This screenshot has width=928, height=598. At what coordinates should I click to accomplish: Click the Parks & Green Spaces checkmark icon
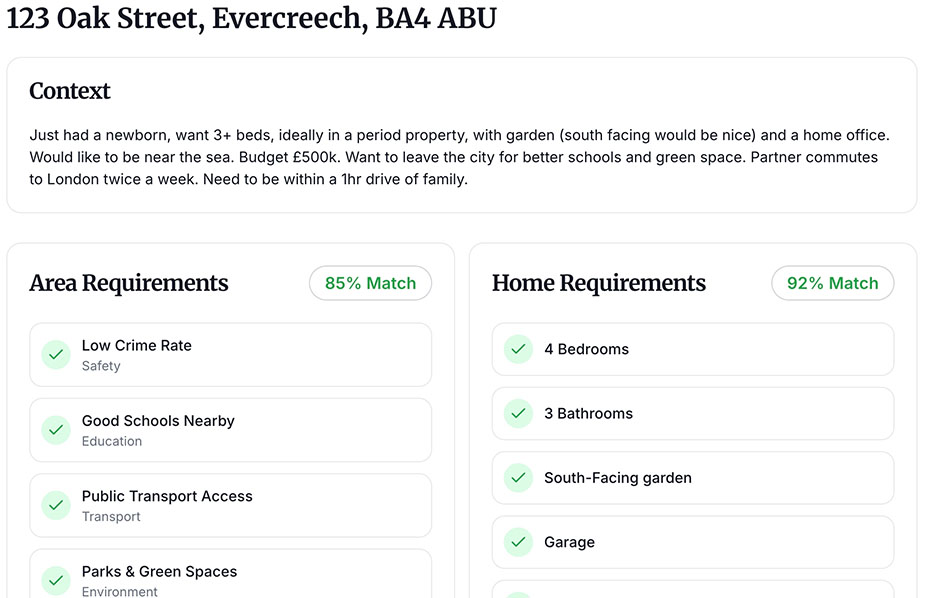click(x=55, y=580)
